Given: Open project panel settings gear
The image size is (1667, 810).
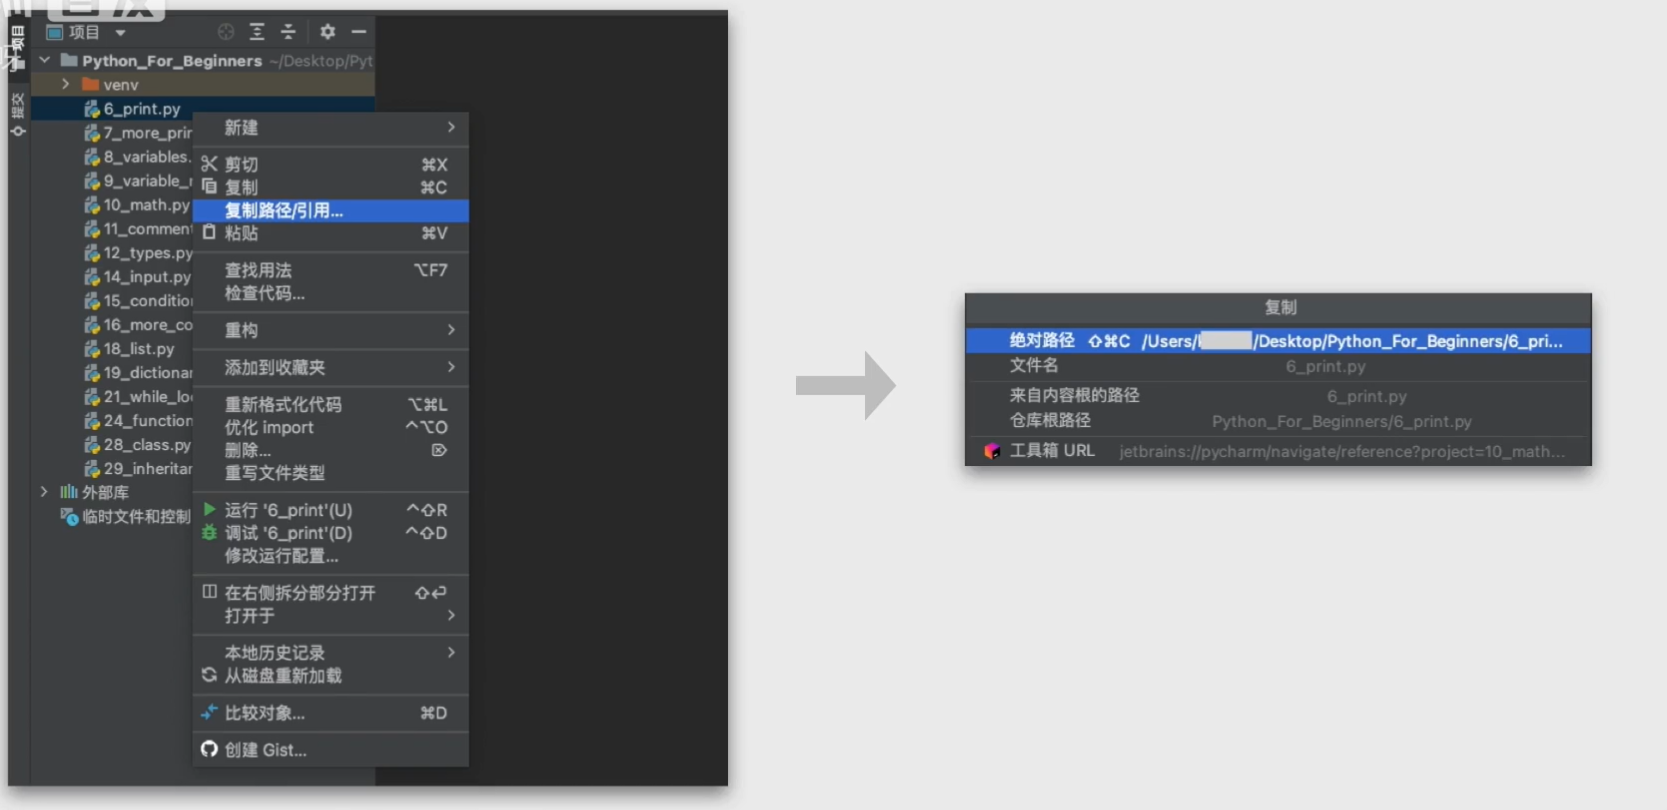Looking at the screenshot, I should (x=327, y=32).
